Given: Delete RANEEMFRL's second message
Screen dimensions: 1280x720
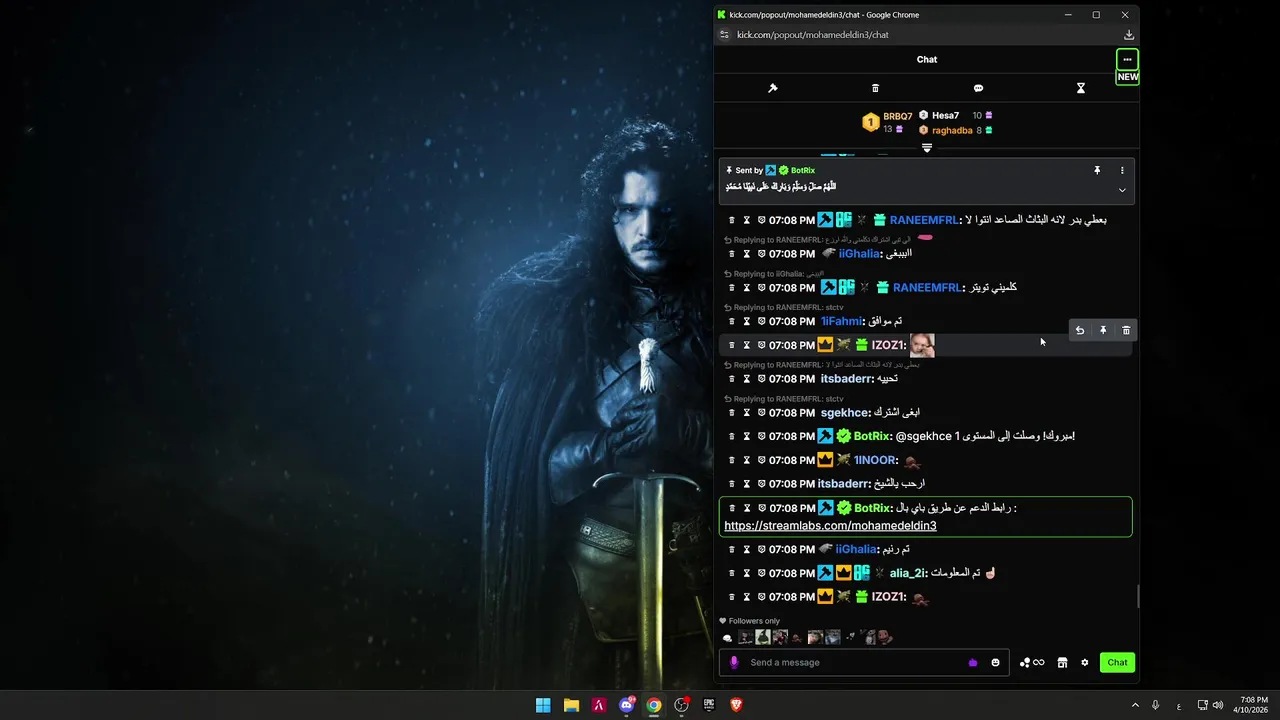Looking at the screenshot, I should 732,288.
